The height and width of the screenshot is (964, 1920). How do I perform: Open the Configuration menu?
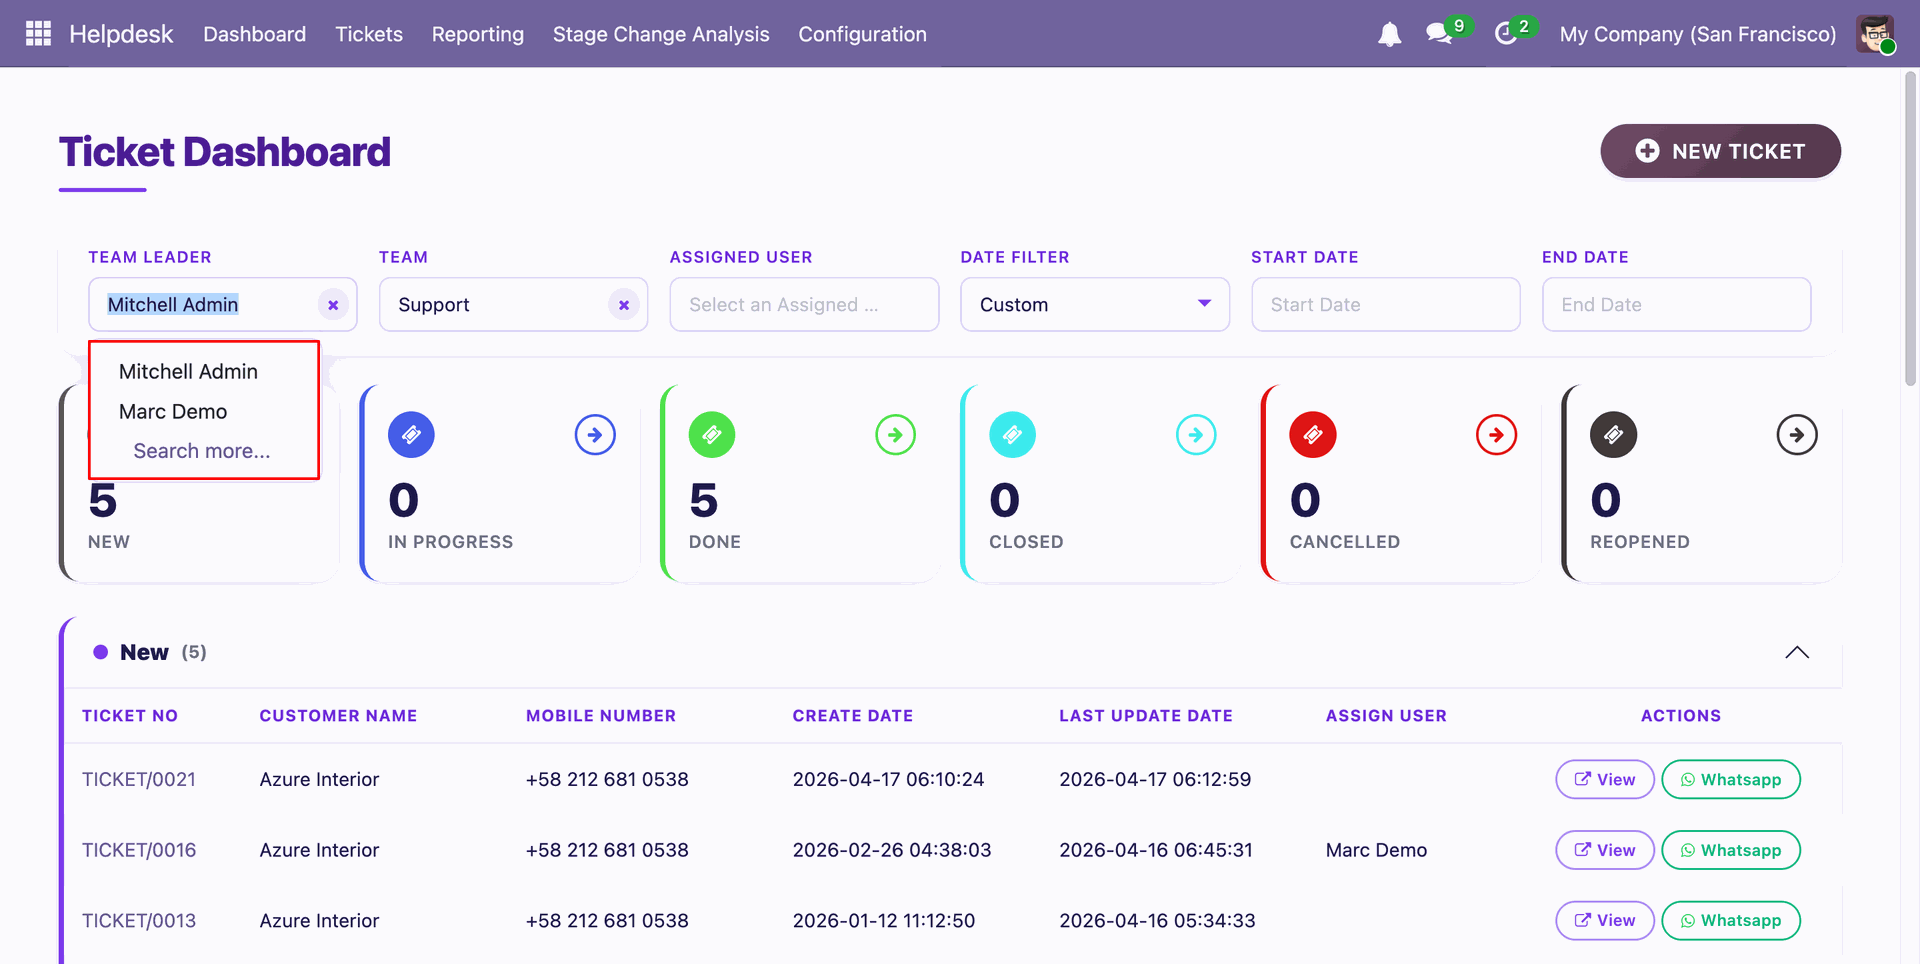862,34
